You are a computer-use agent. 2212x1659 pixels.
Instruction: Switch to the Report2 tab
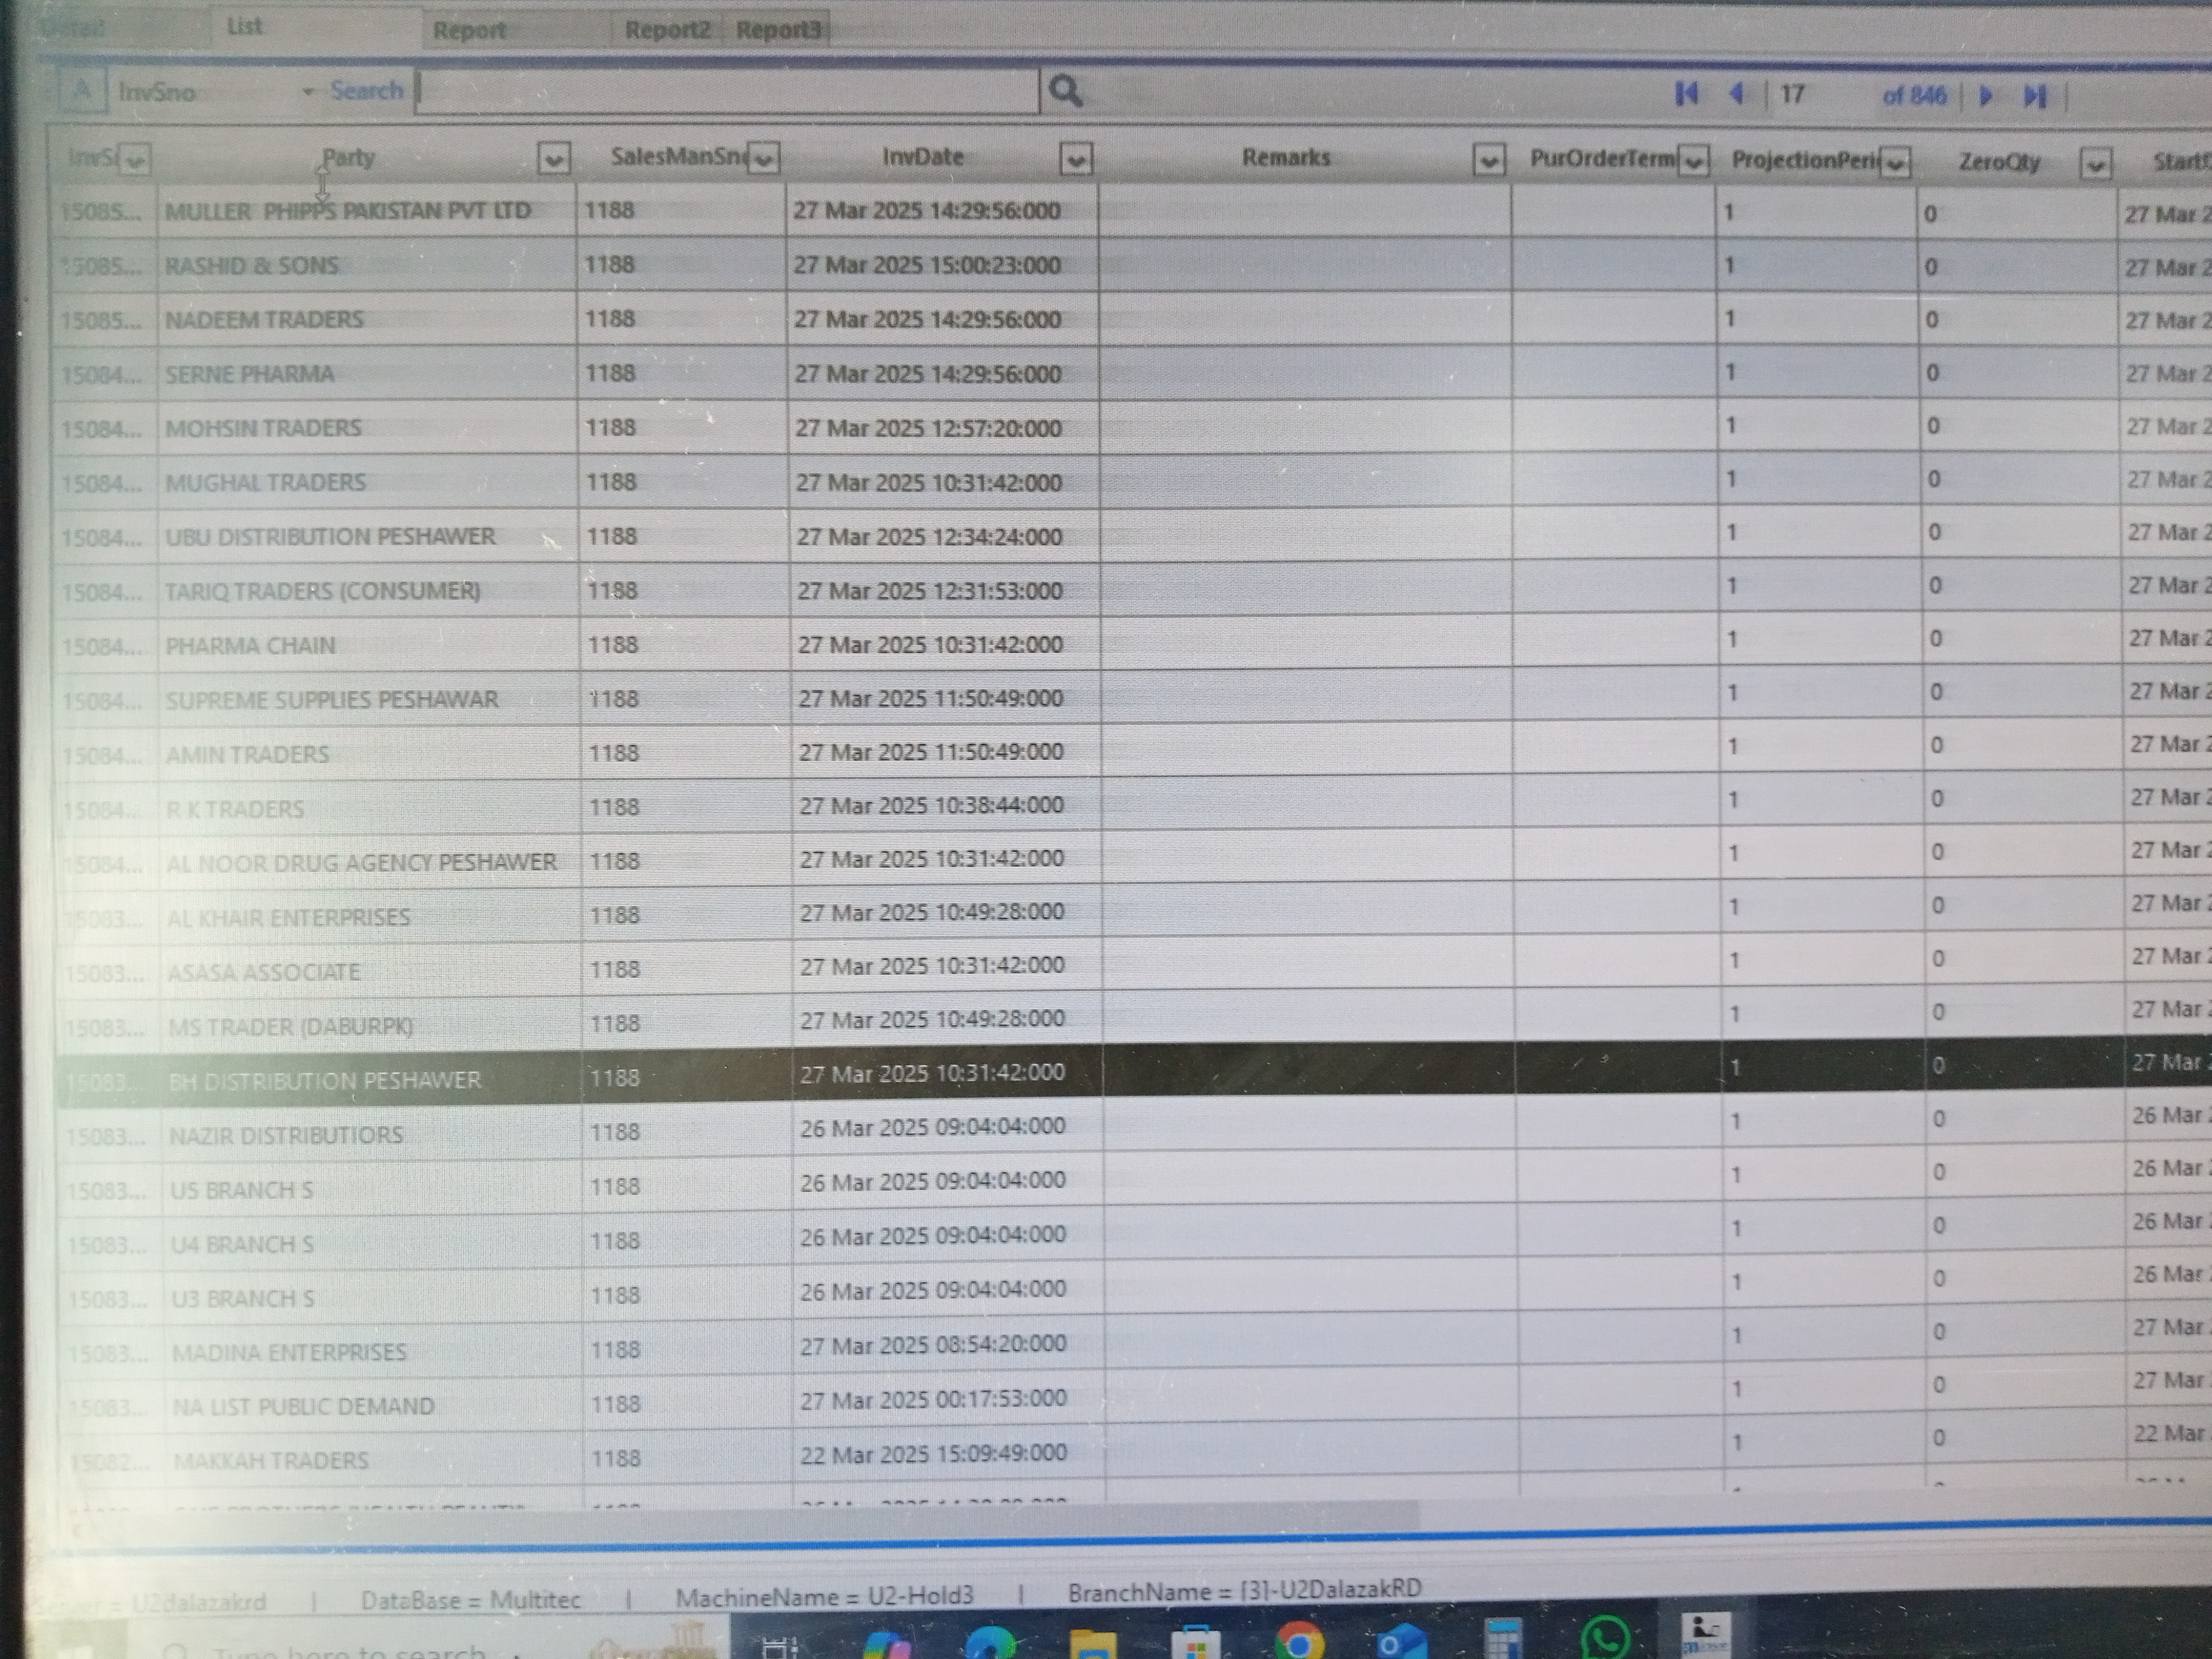pyautogui.click(x=666, y=30)
